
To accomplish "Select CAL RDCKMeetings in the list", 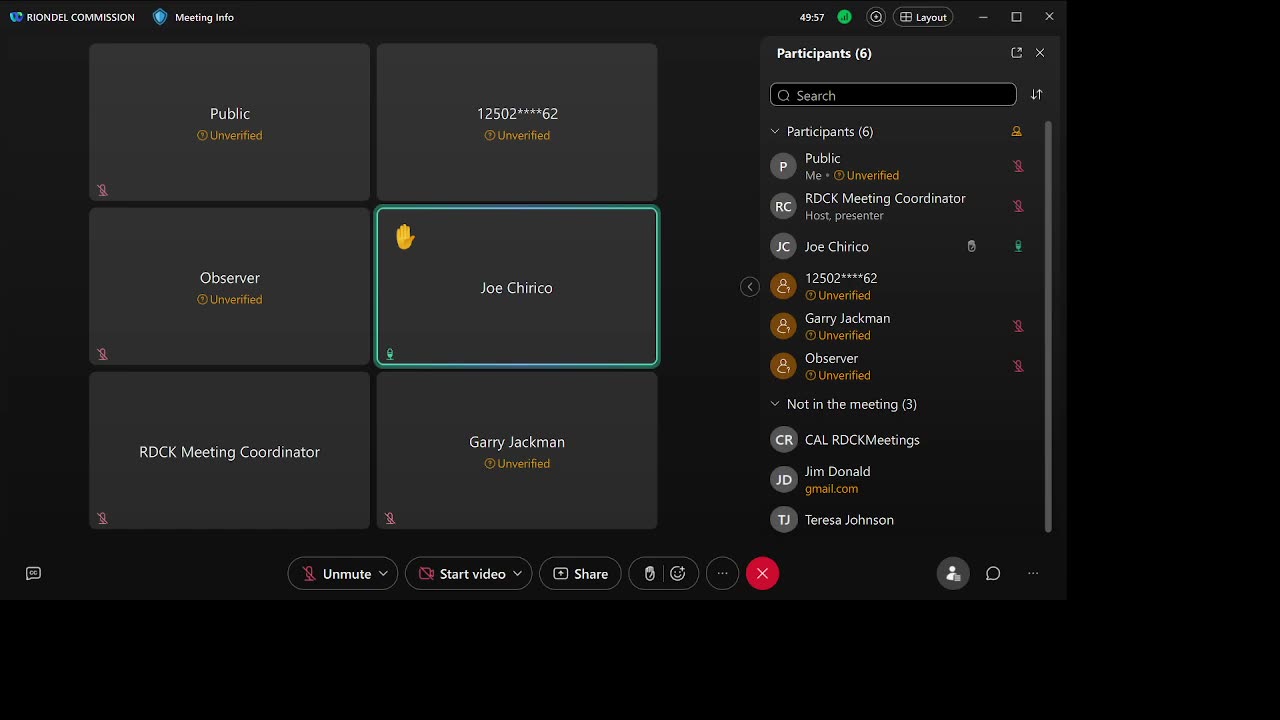I will click(x=862, y=440).
